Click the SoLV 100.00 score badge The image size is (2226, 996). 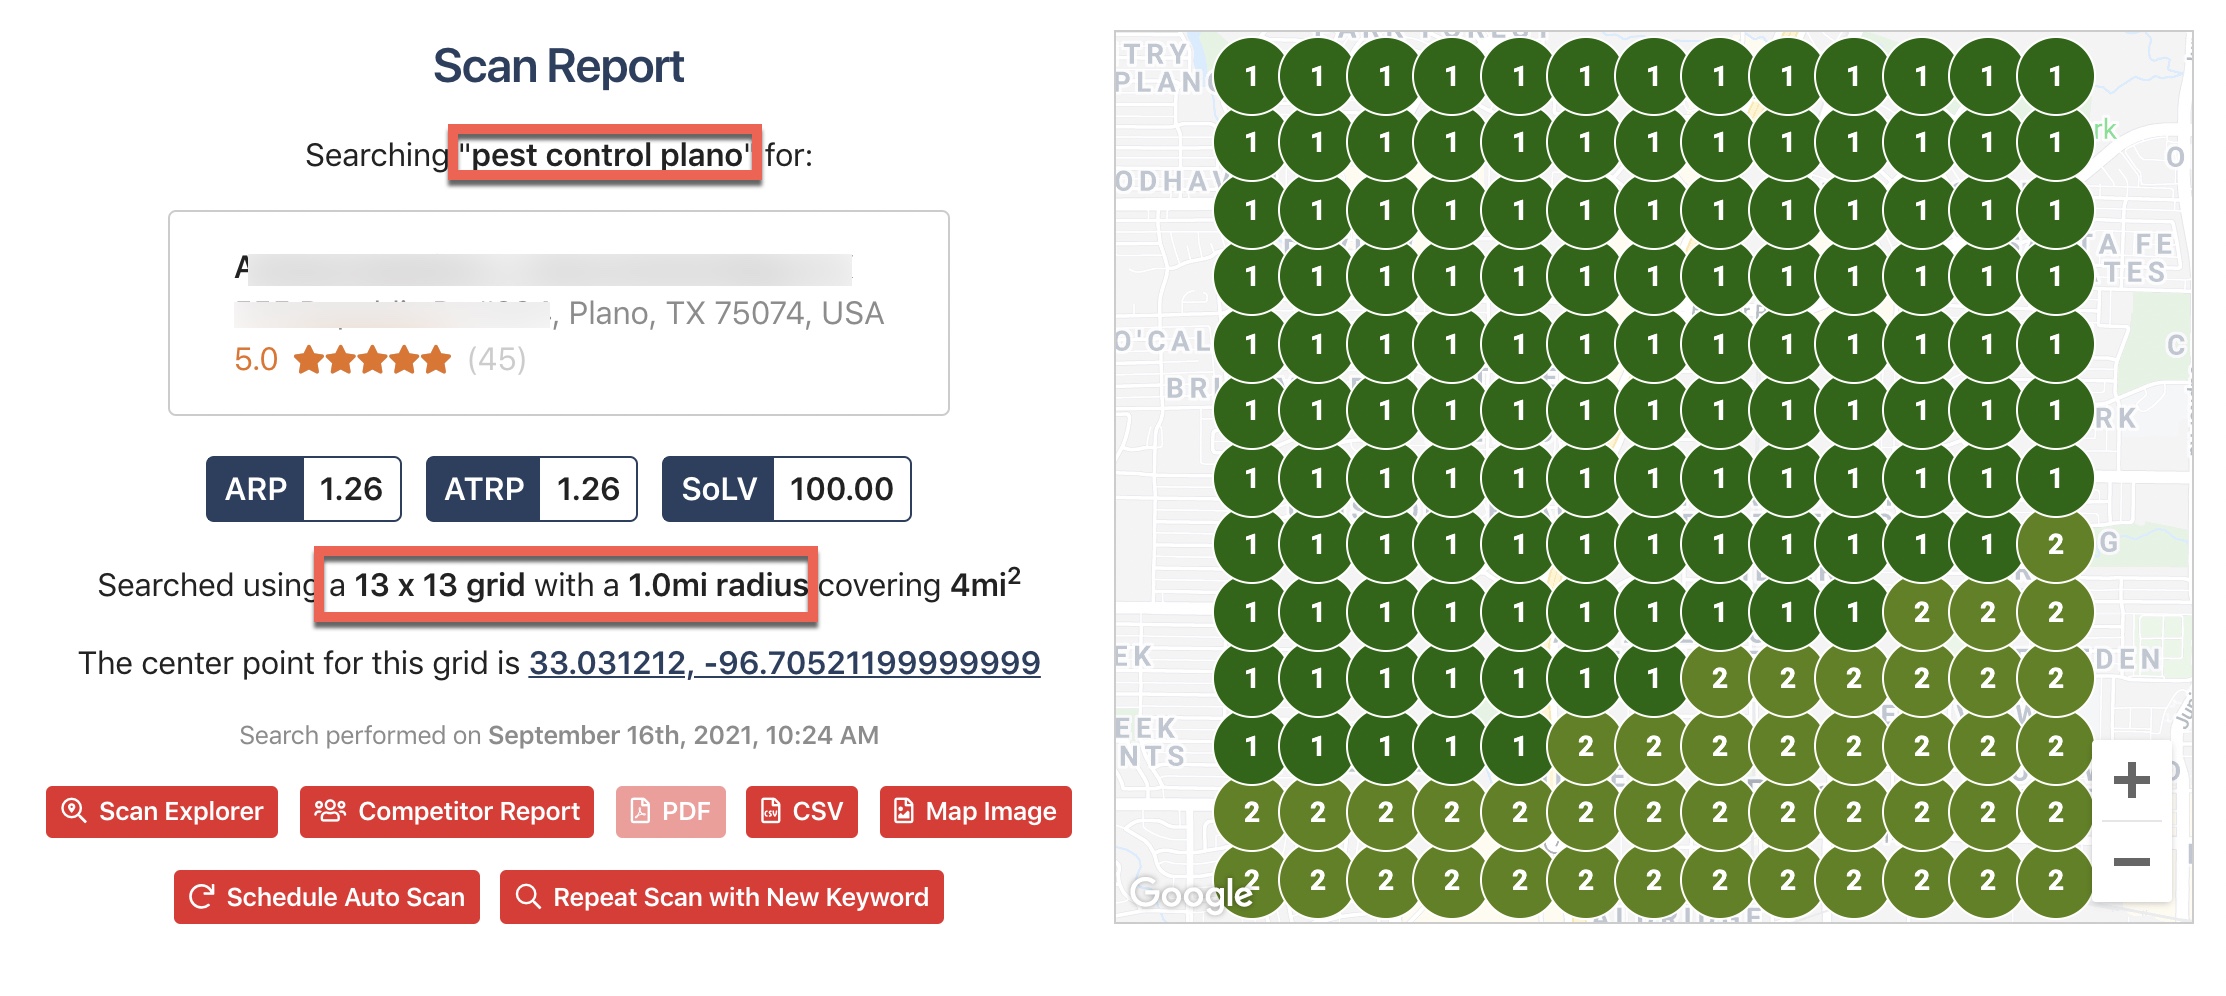786,489
